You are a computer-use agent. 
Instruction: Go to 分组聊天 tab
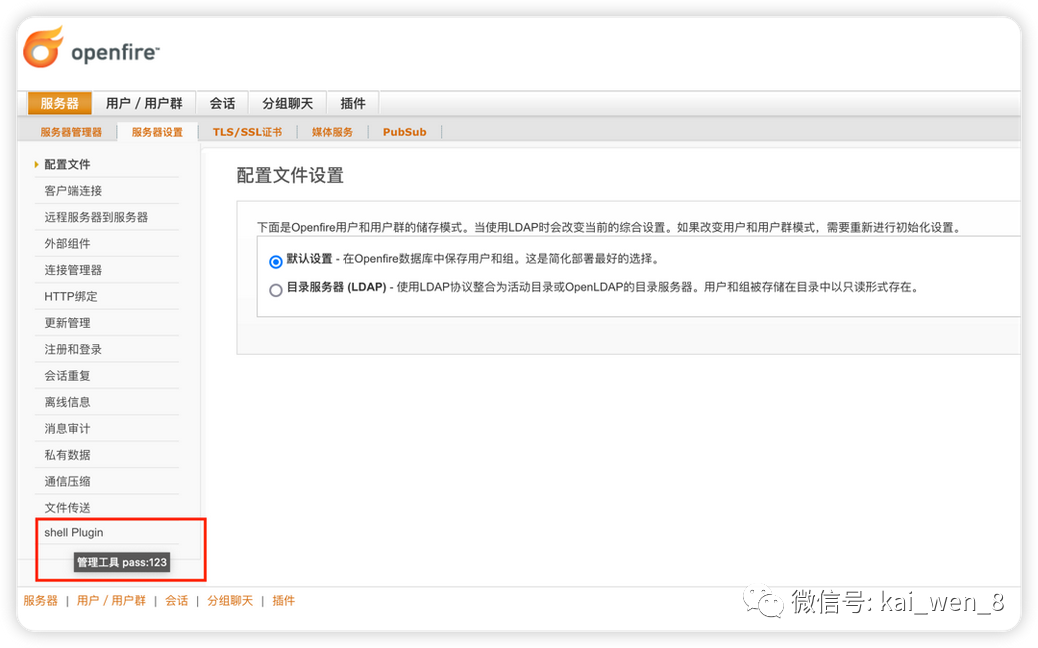click(287, 103)
